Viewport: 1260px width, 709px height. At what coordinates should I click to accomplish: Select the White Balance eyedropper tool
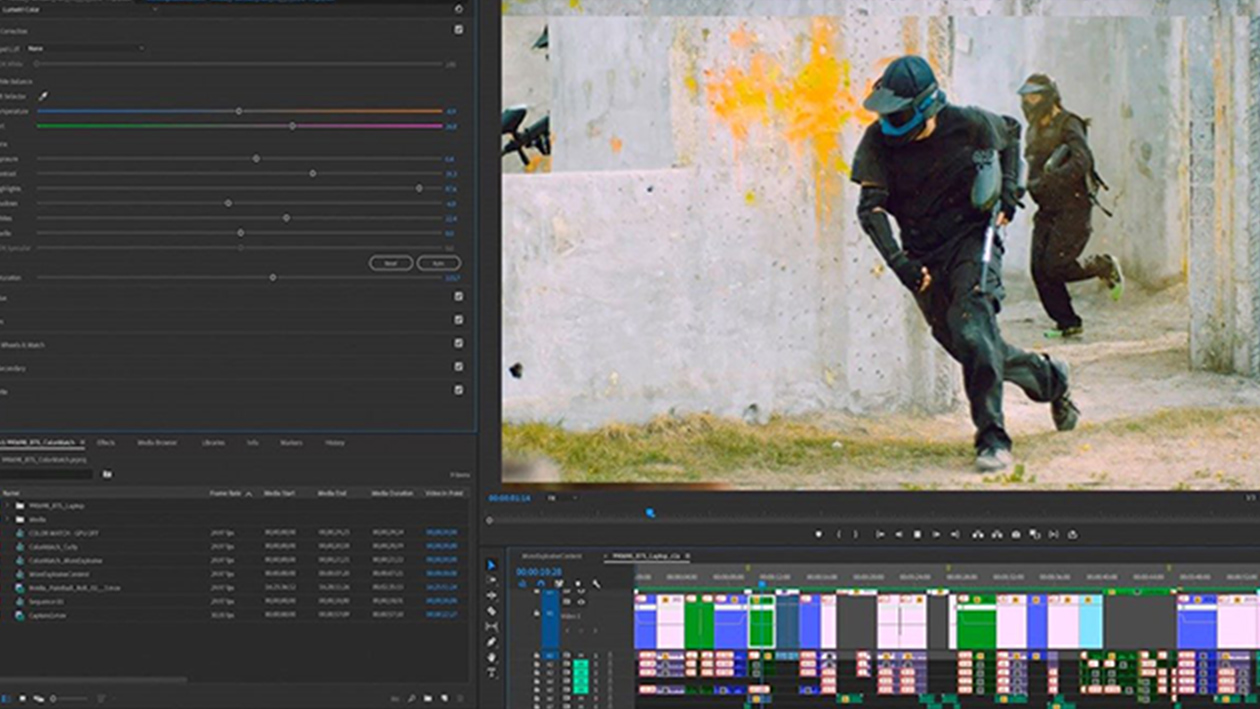[x=43, y=95]
